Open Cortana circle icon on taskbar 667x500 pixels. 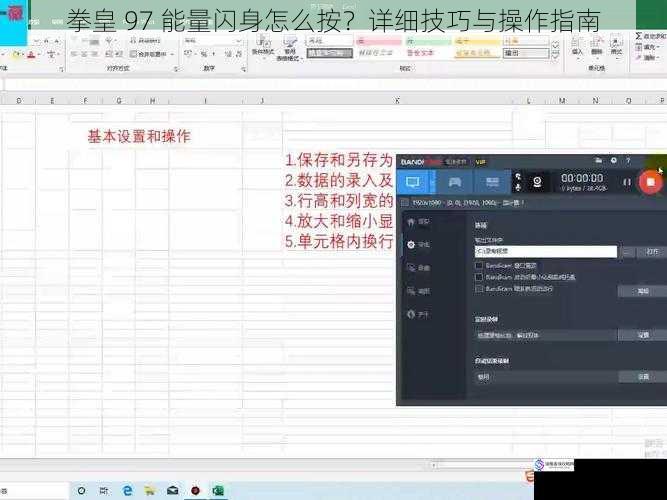click(x=81, y=491)
